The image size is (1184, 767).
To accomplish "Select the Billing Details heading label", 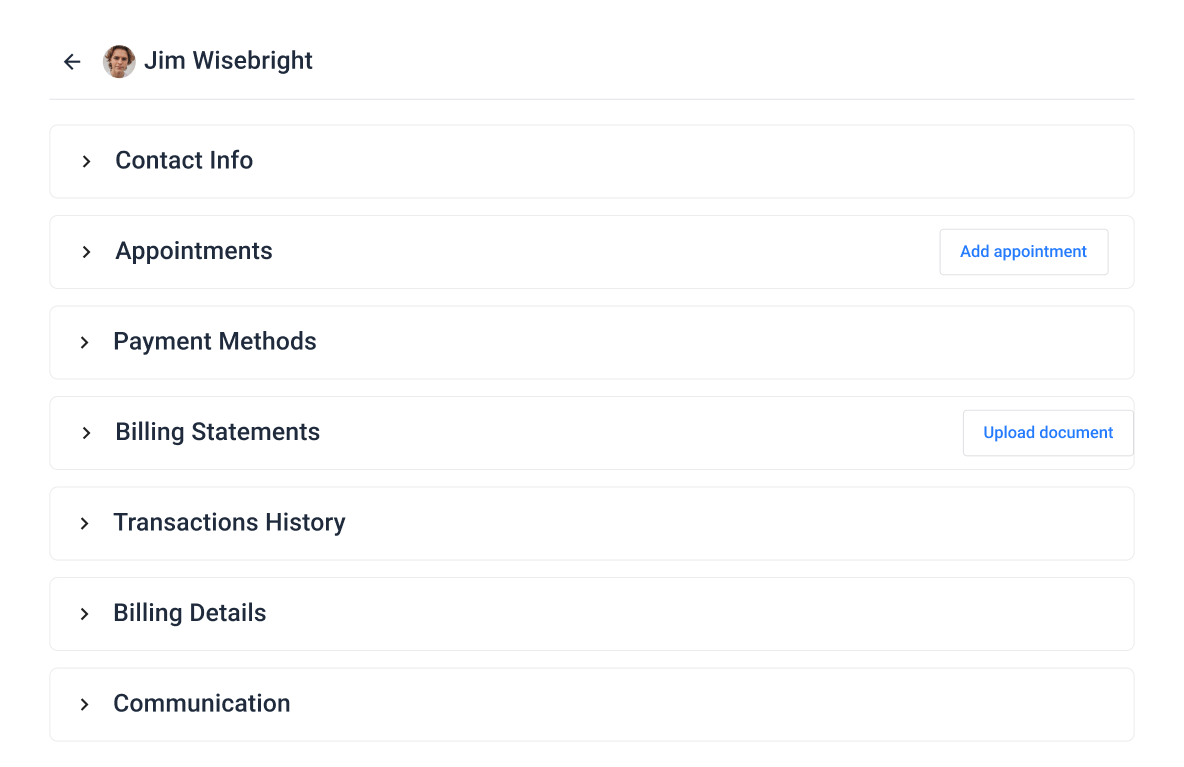I will [190, 613].
